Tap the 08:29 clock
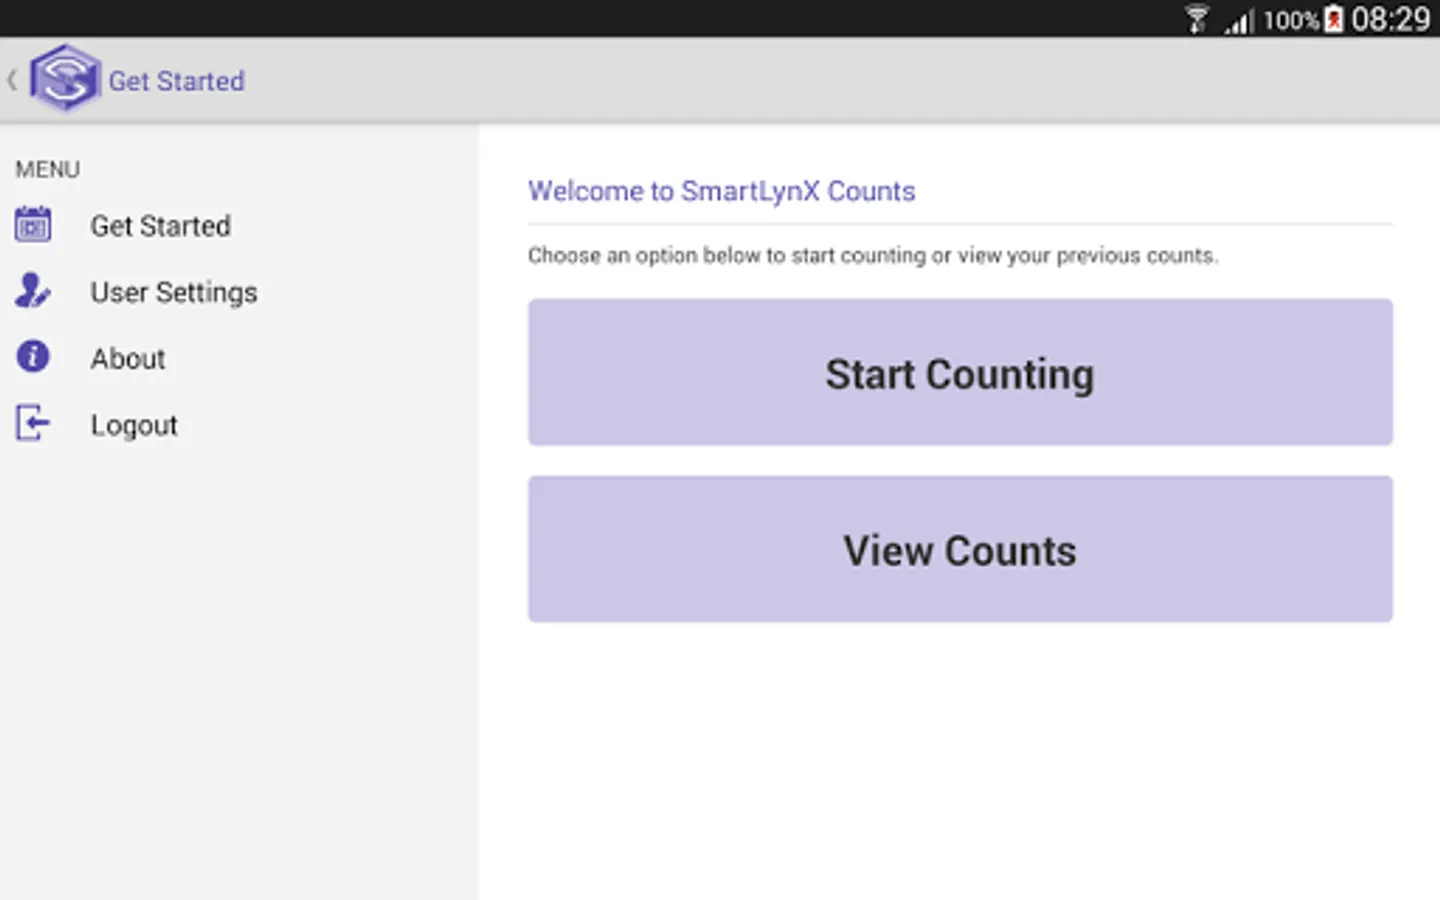Screen dimensions: 1440x900 pos(1391,19)
